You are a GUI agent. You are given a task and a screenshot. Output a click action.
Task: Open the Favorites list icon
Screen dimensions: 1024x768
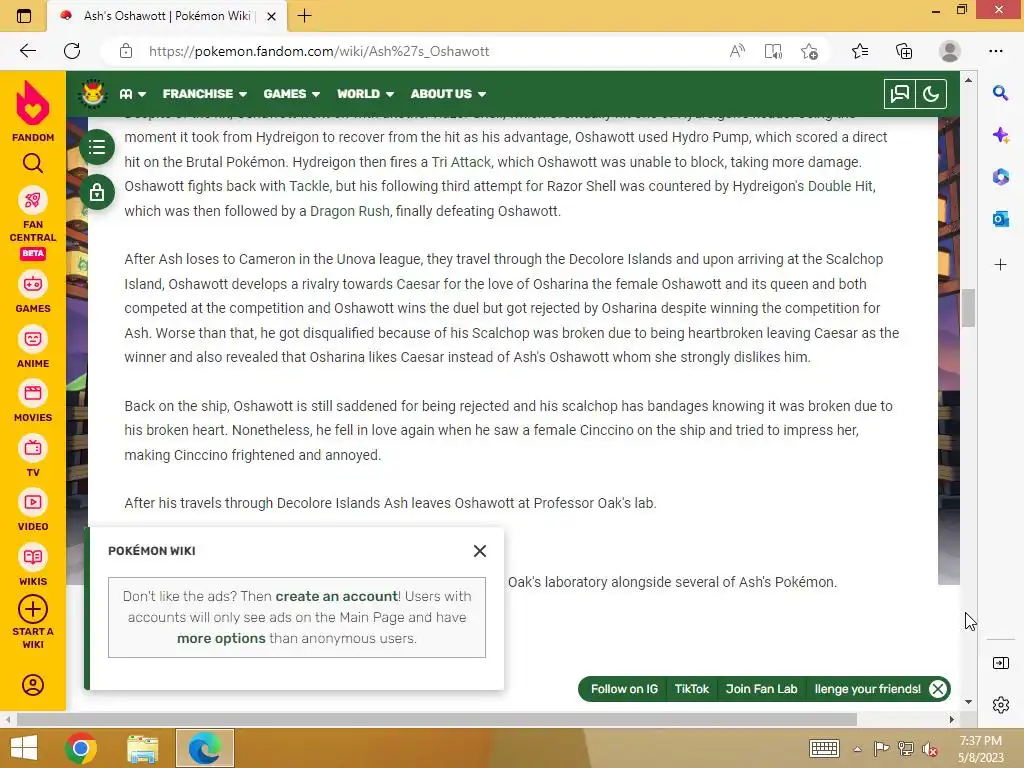[x=860, y=51]
